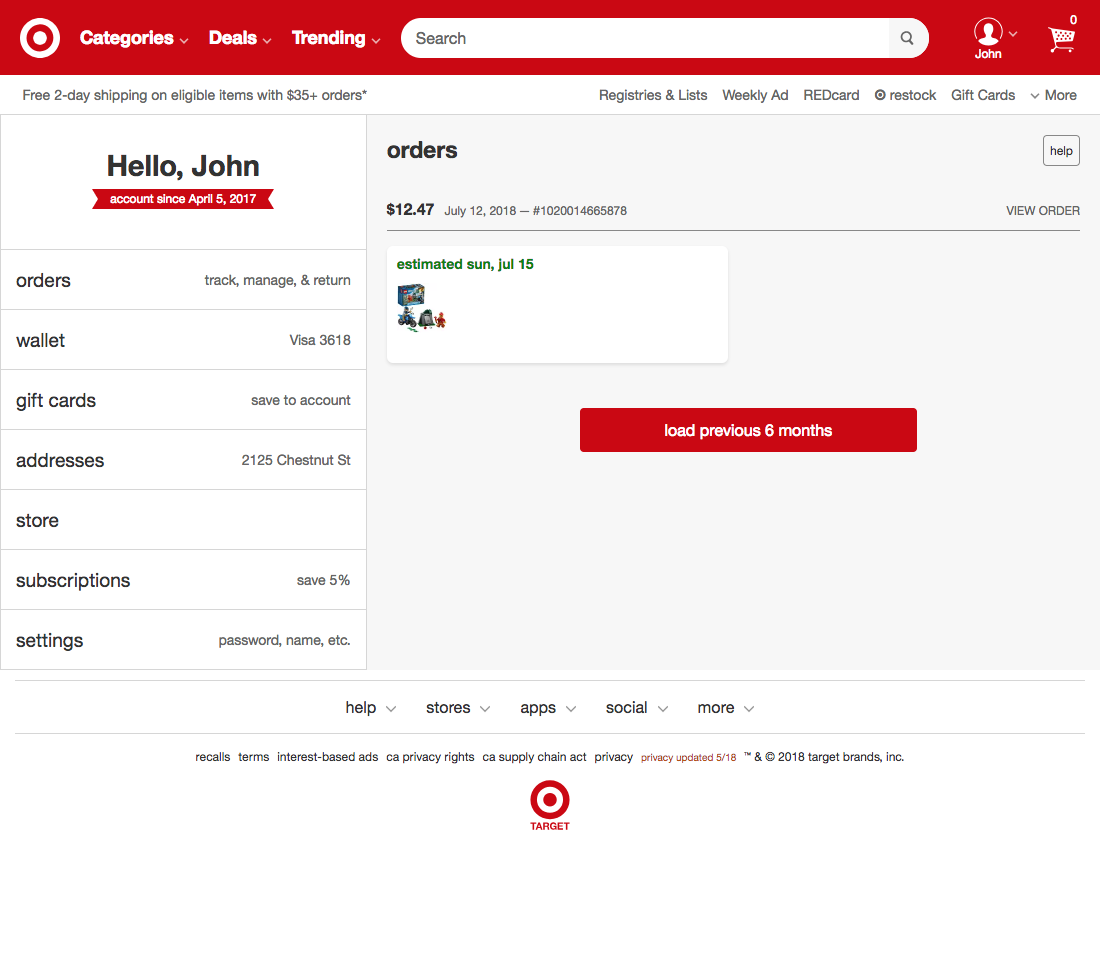1100x953 pixels.
Task: Click the Target bullseye logo in the header
Action: [39, 37]
